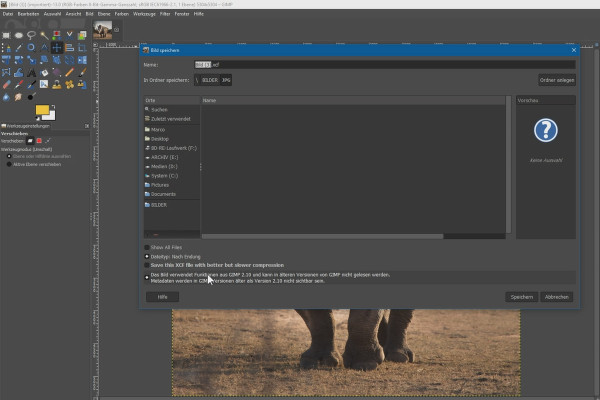Select the Desktop entry in the places list

pyautogui.click(x=172, y=139)
